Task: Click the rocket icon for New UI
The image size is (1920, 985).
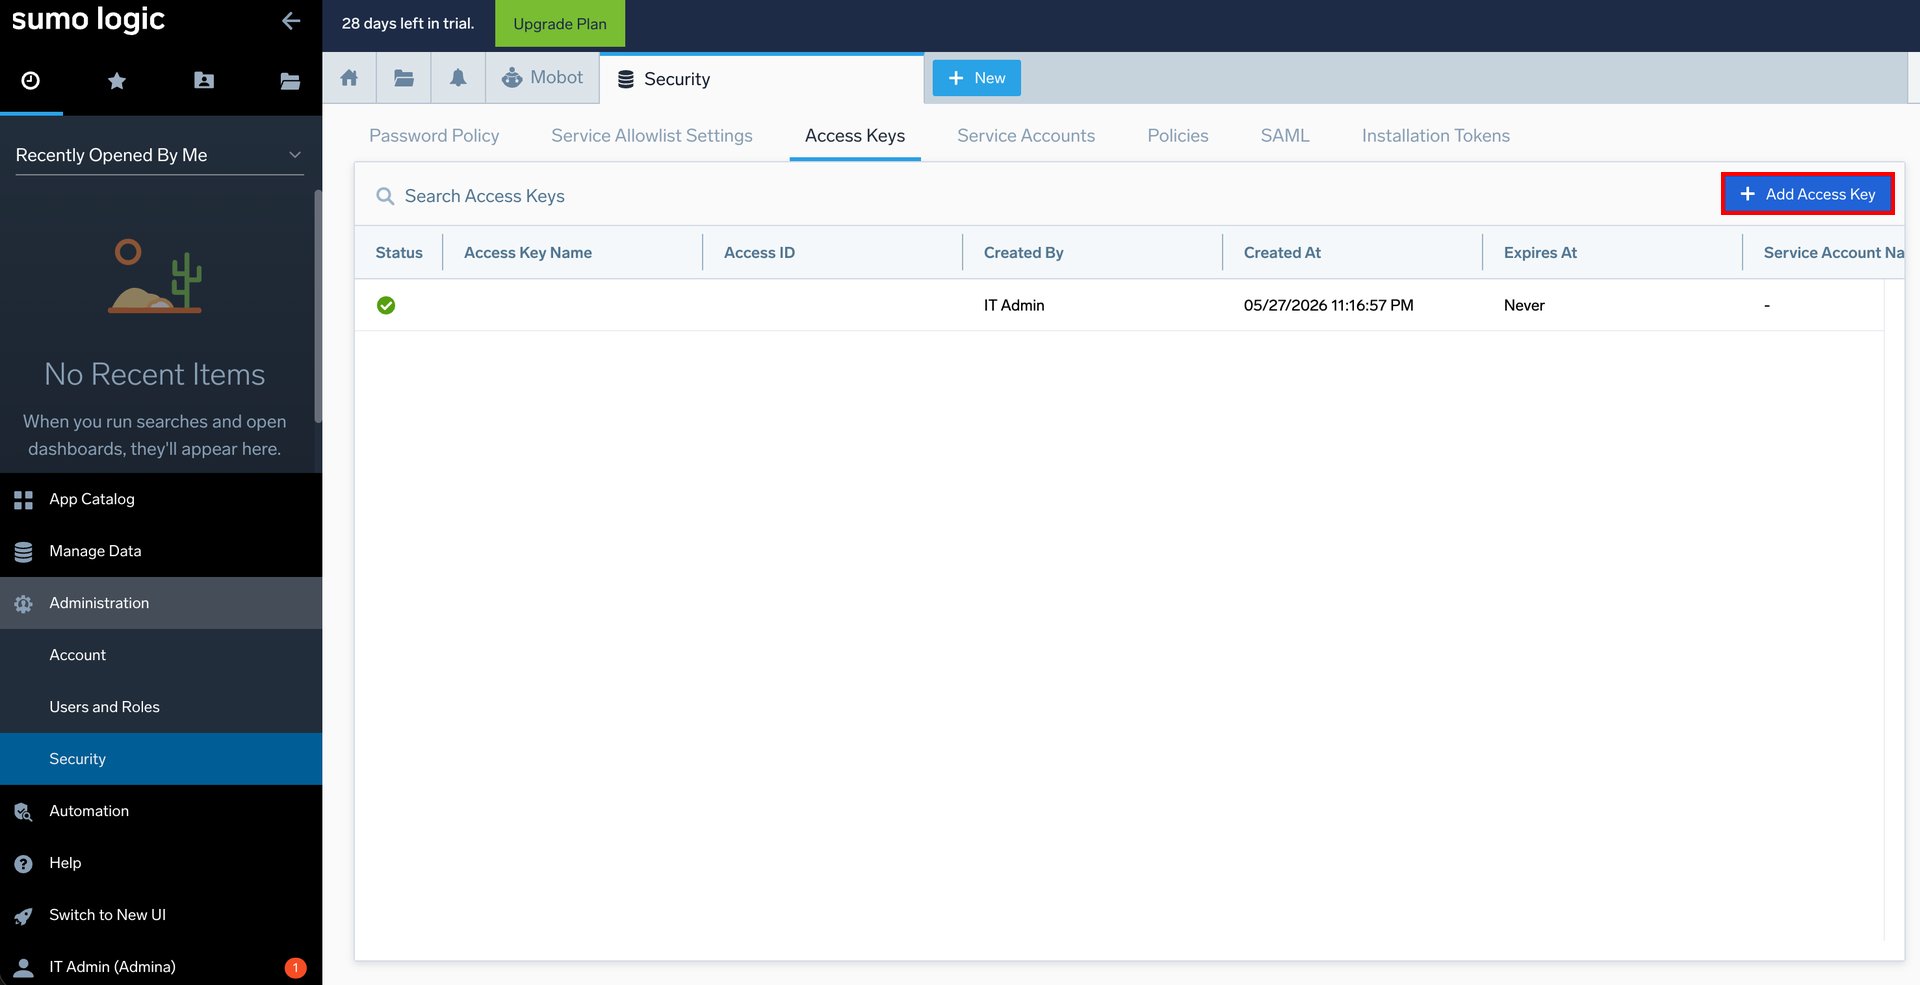Action: (x=24, y=916)
